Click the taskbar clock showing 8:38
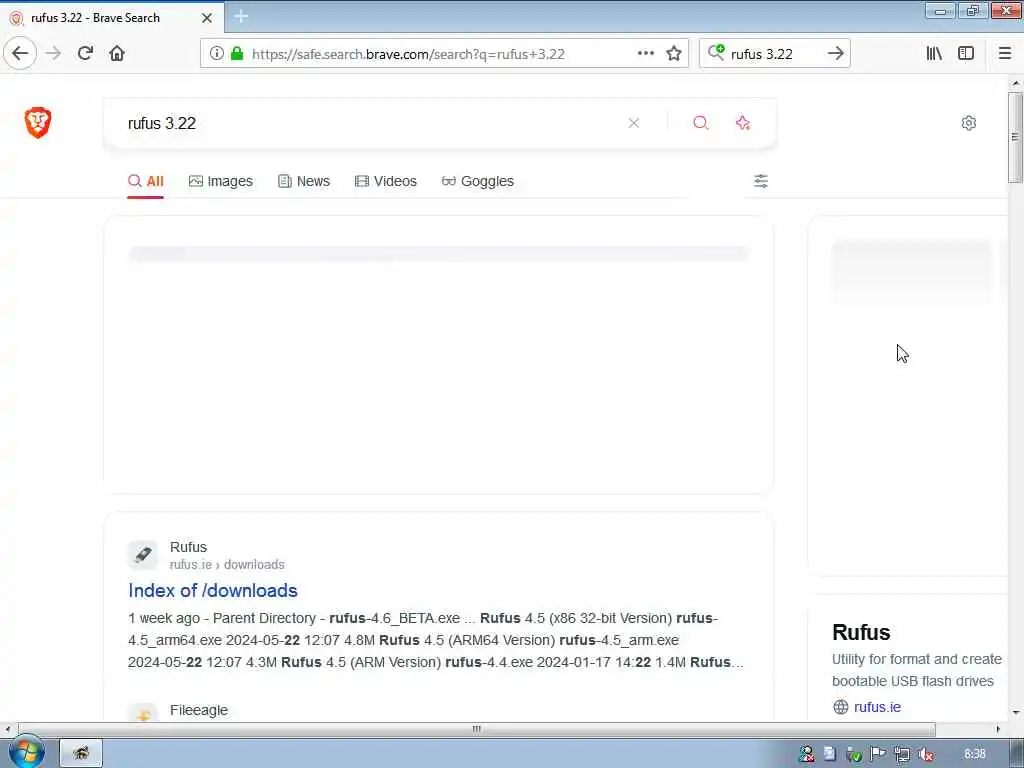The height and width of the screenshot is (768, 1024). click(974, 754)
